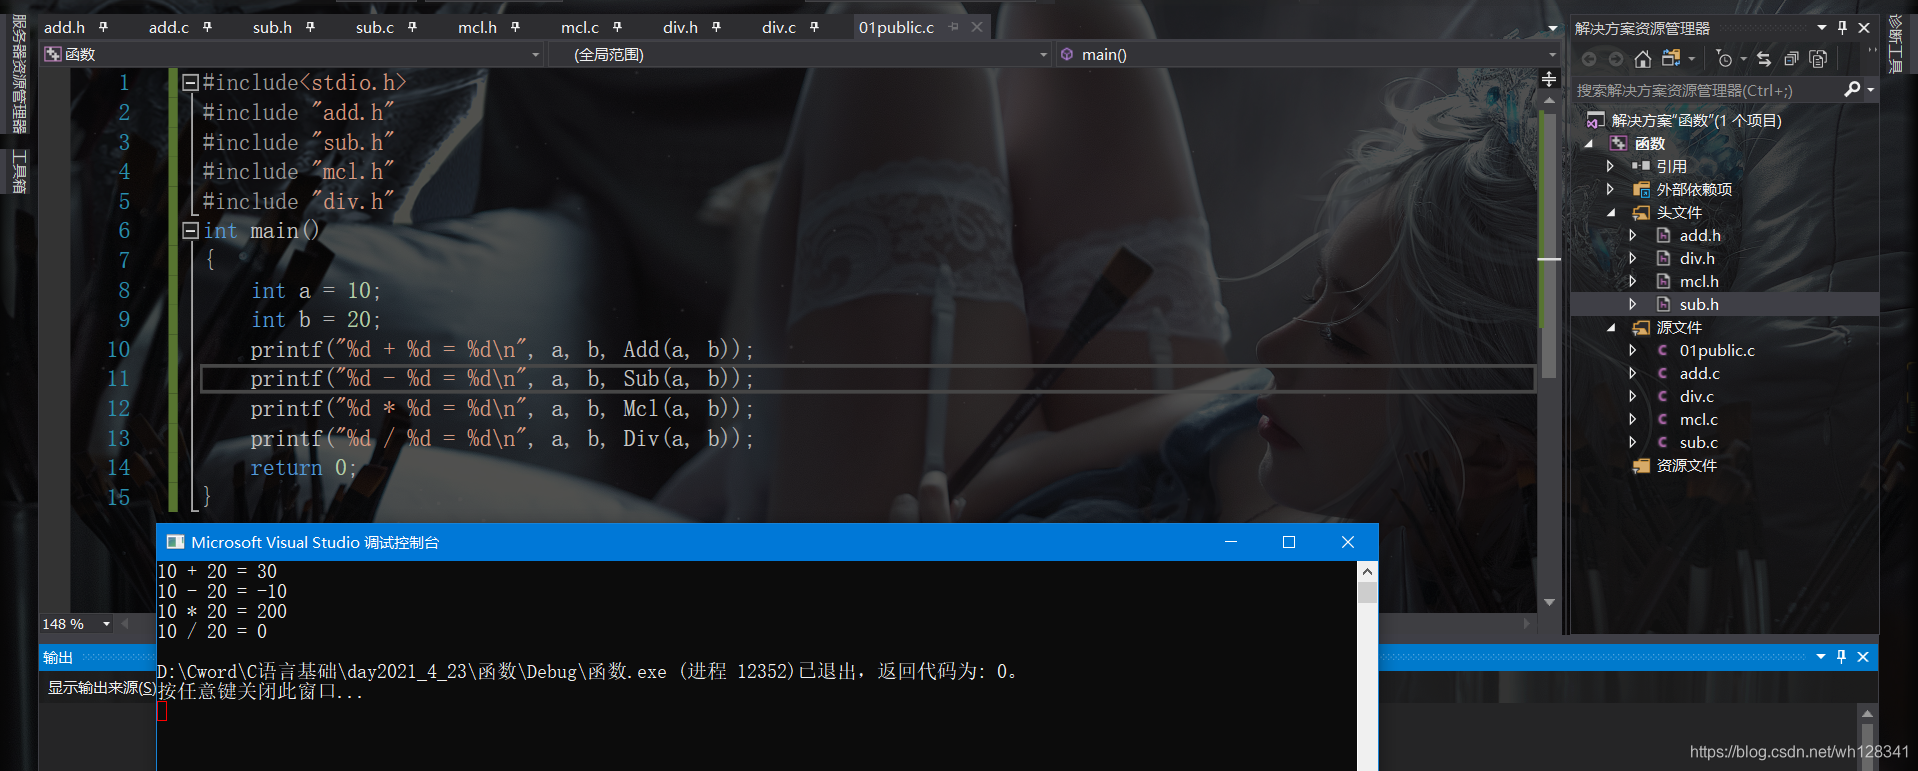Unpin the add.c editor tab
This screenshot has width=1918, height=771.
point(207,27)
